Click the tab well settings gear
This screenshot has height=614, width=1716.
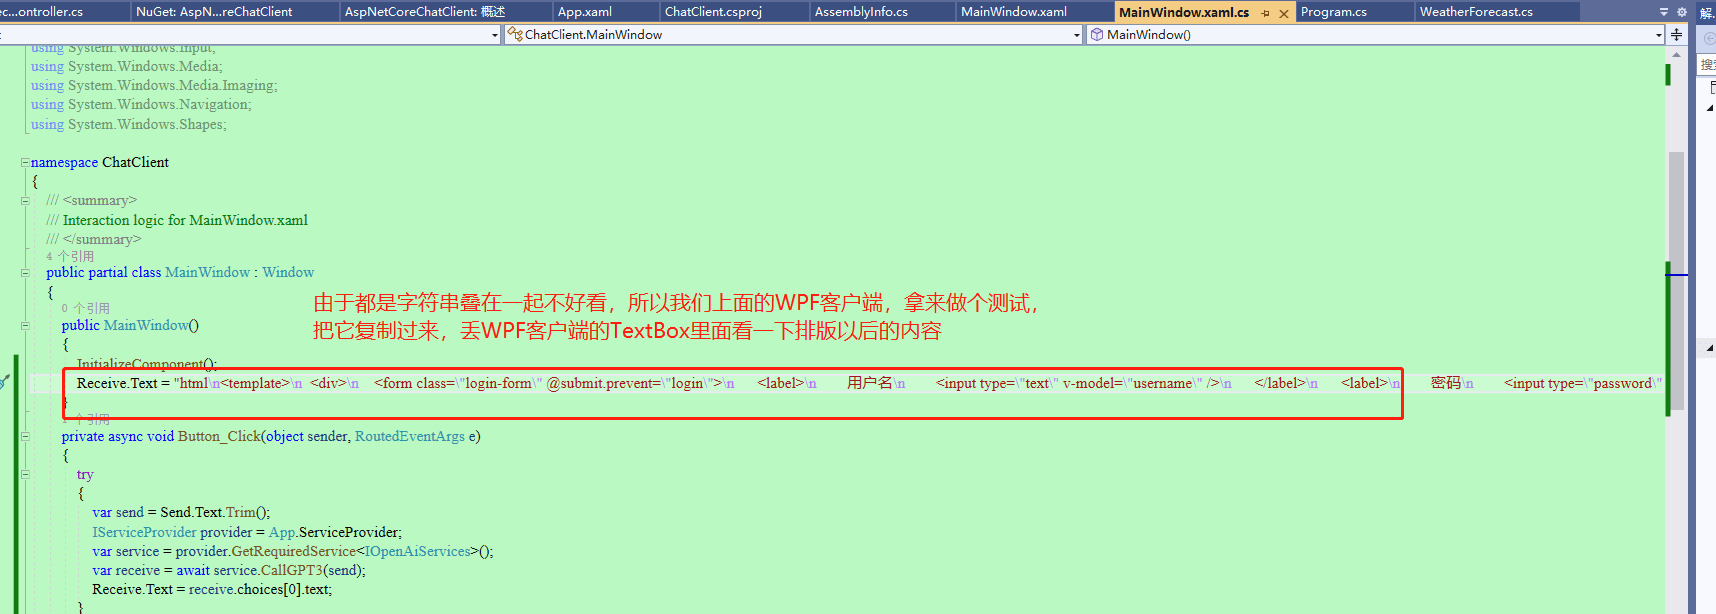(1681, 12)
